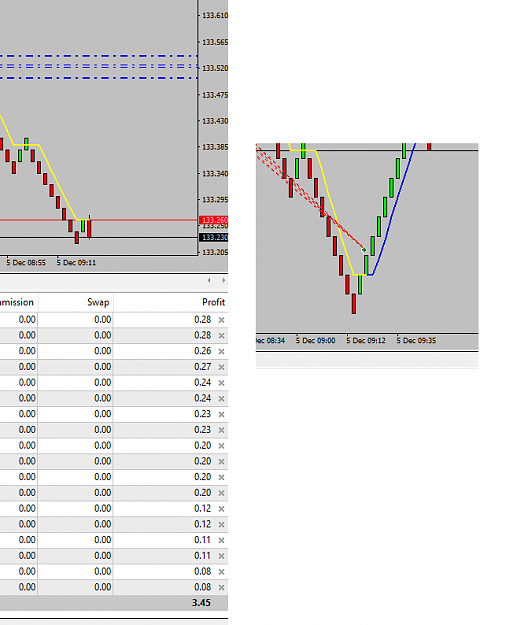Image resolution: width=517 pixels, height=625 pixels.
Task: Sort orders by the Profit column header
Action: [x=213, y=302]
